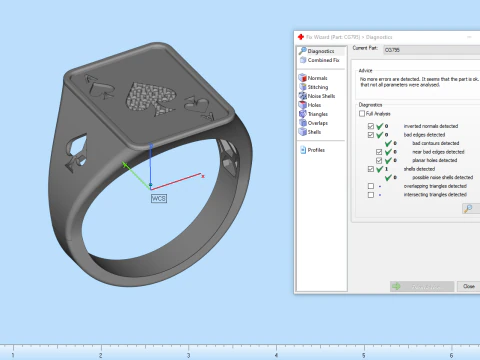Click the Current Part field CG795
Screen dimensions: 480x360
click(431, 50)
